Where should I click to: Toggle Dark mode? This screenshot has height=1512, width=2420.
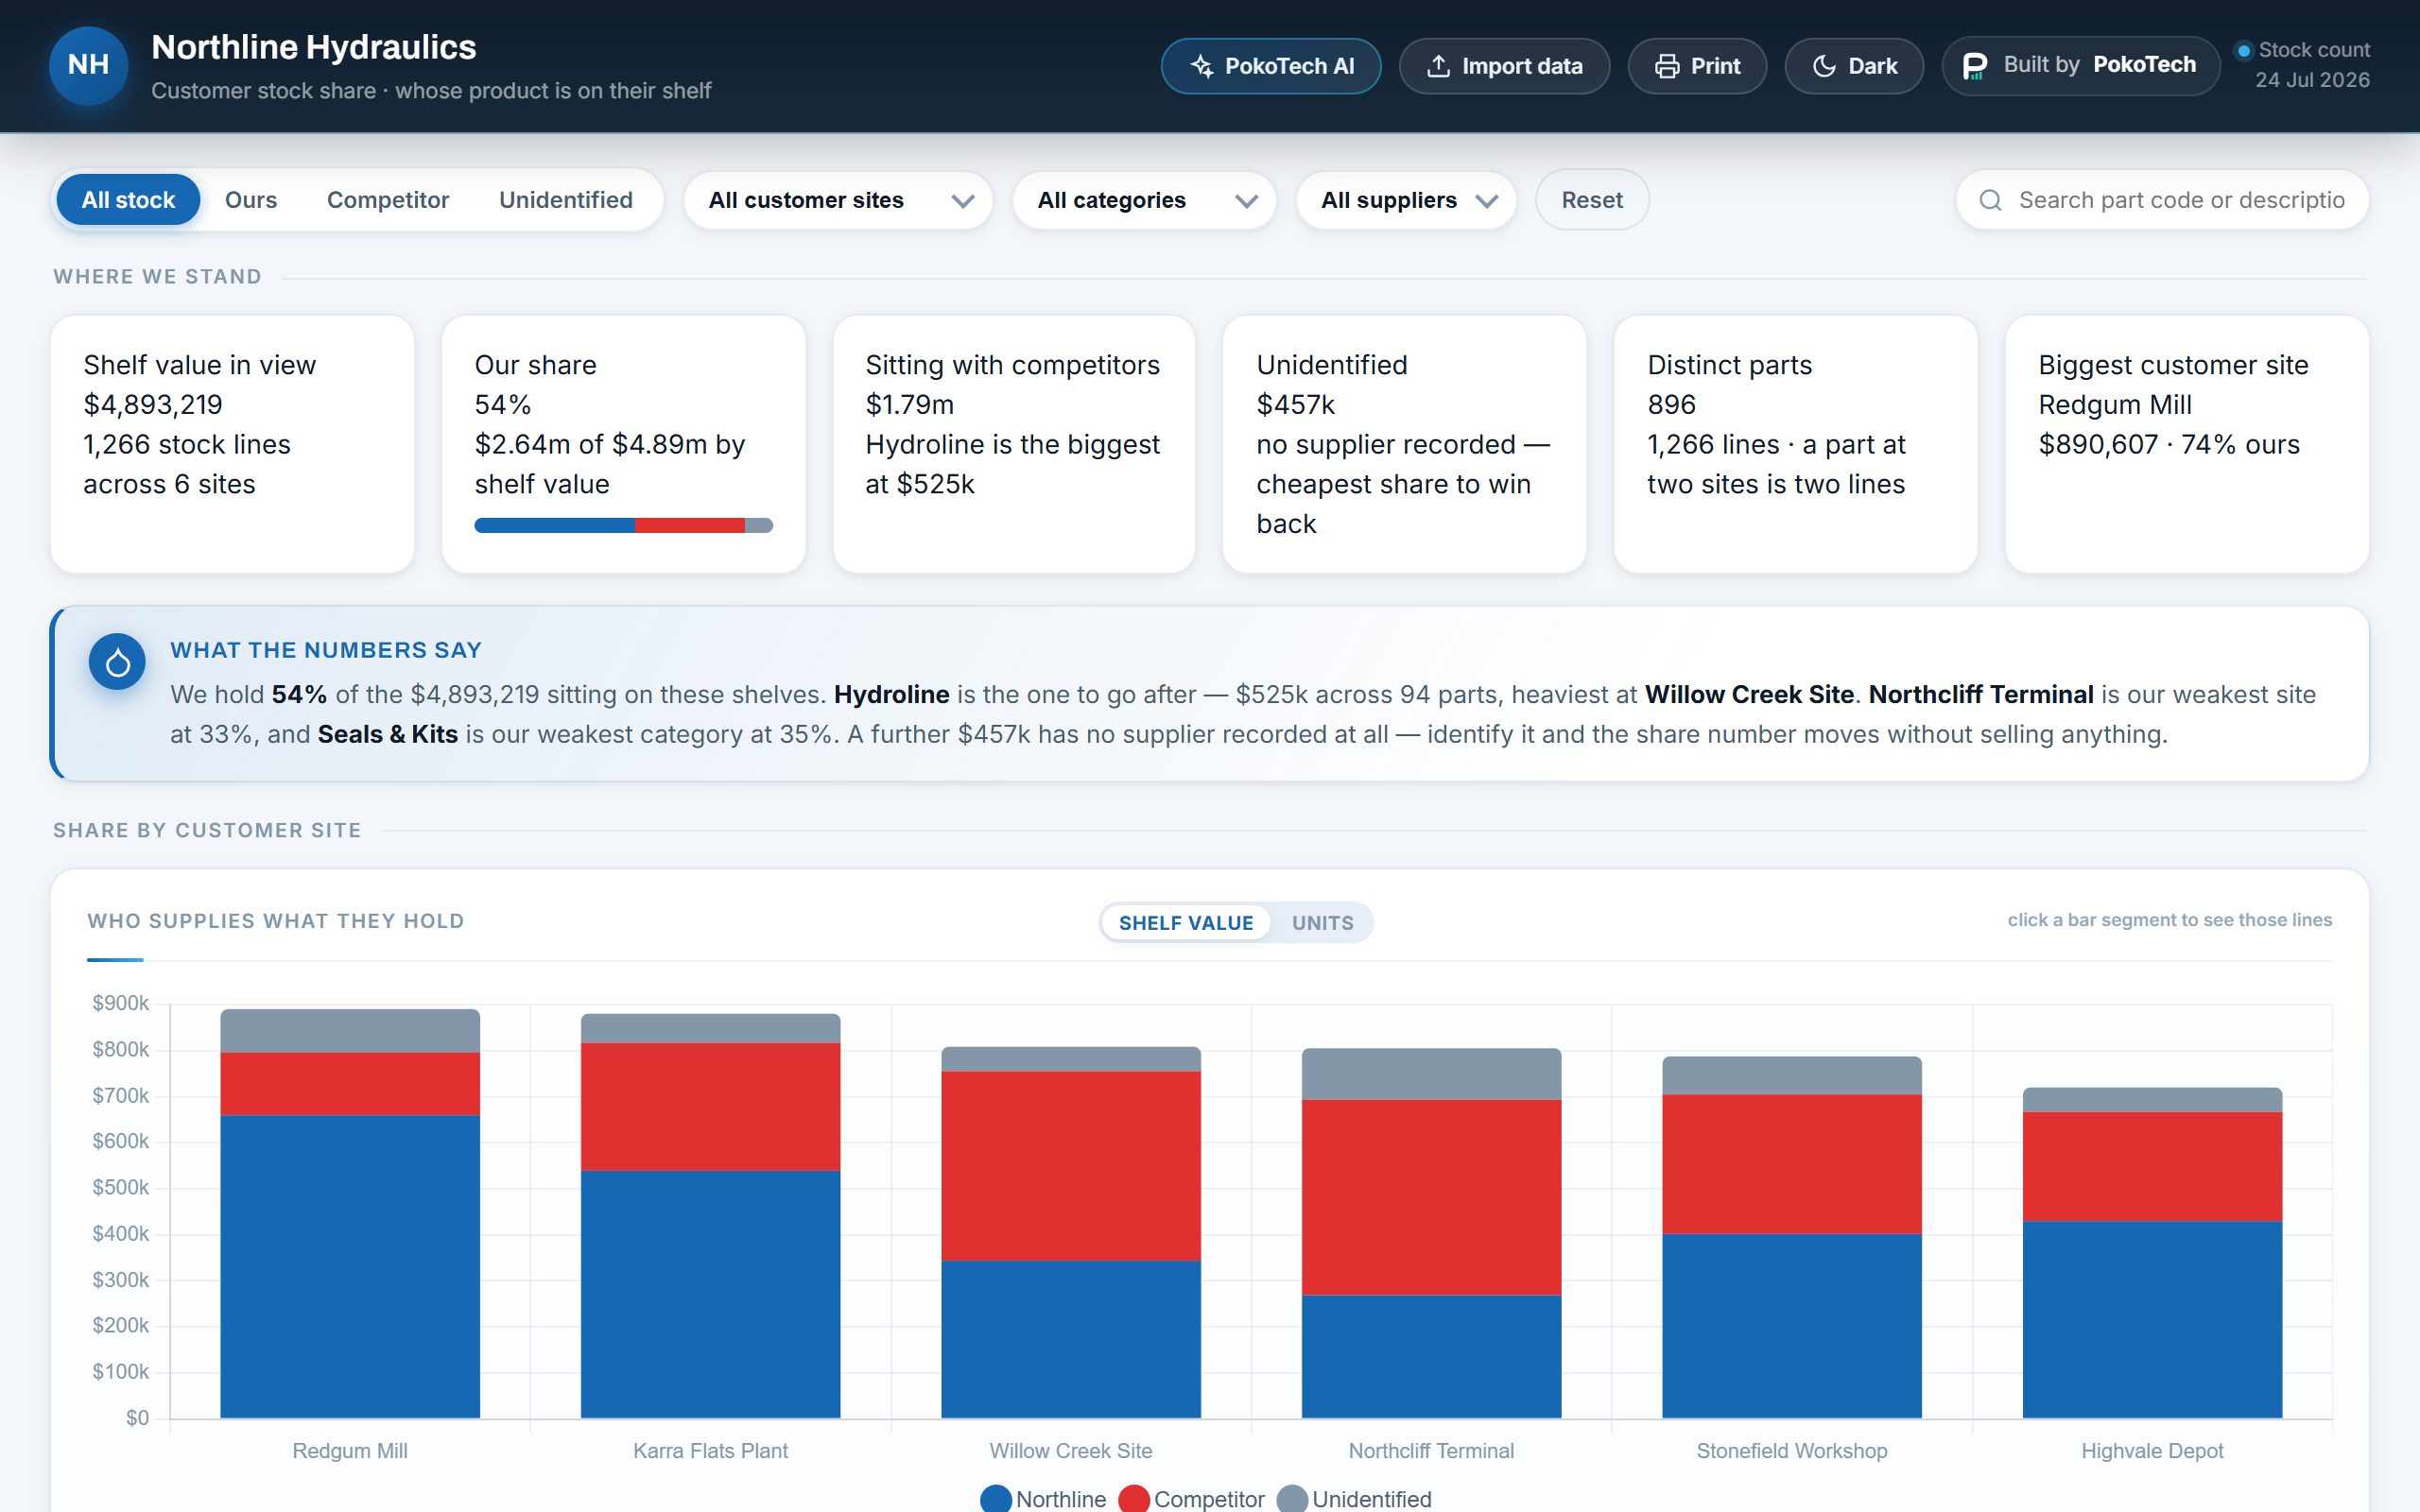coord(1854,66)
